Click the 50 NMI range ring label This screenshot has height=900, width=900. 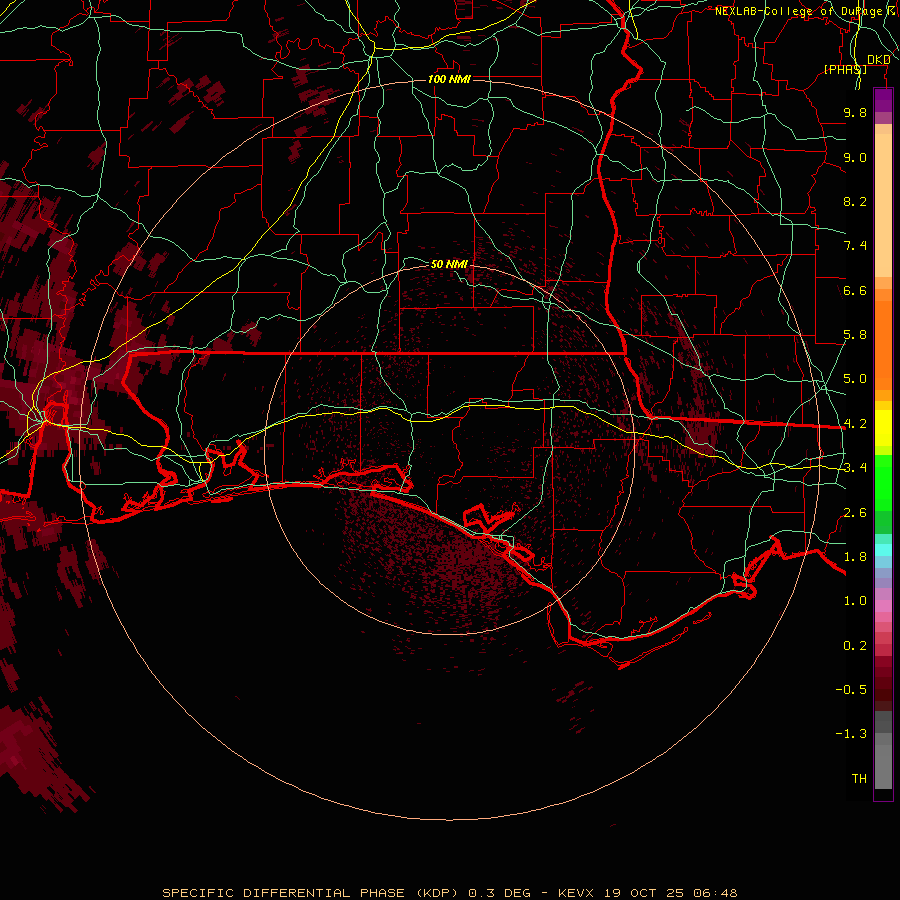[449, 264]
